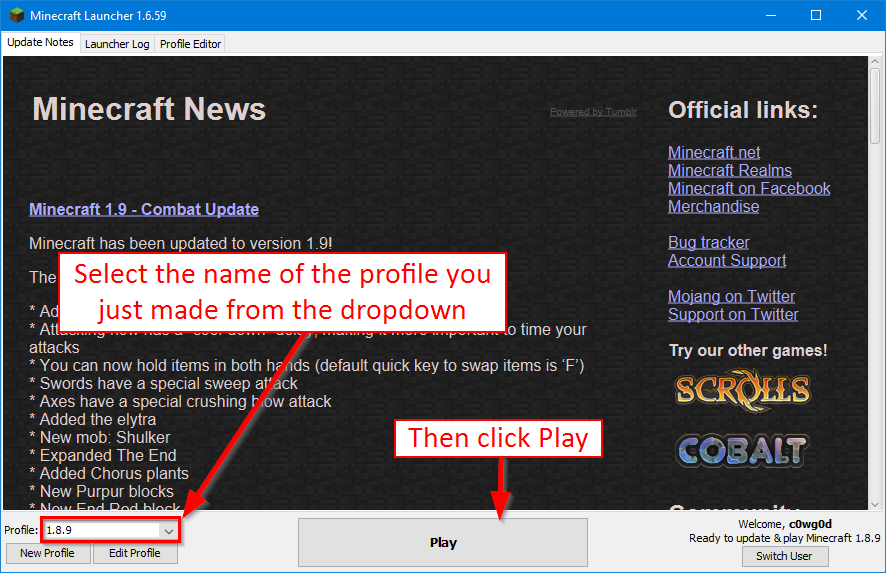The height and width of the screenshot is (573, 886).
Task: Click the Minecraft grass block icon in title bar
Action: [16, 15]
